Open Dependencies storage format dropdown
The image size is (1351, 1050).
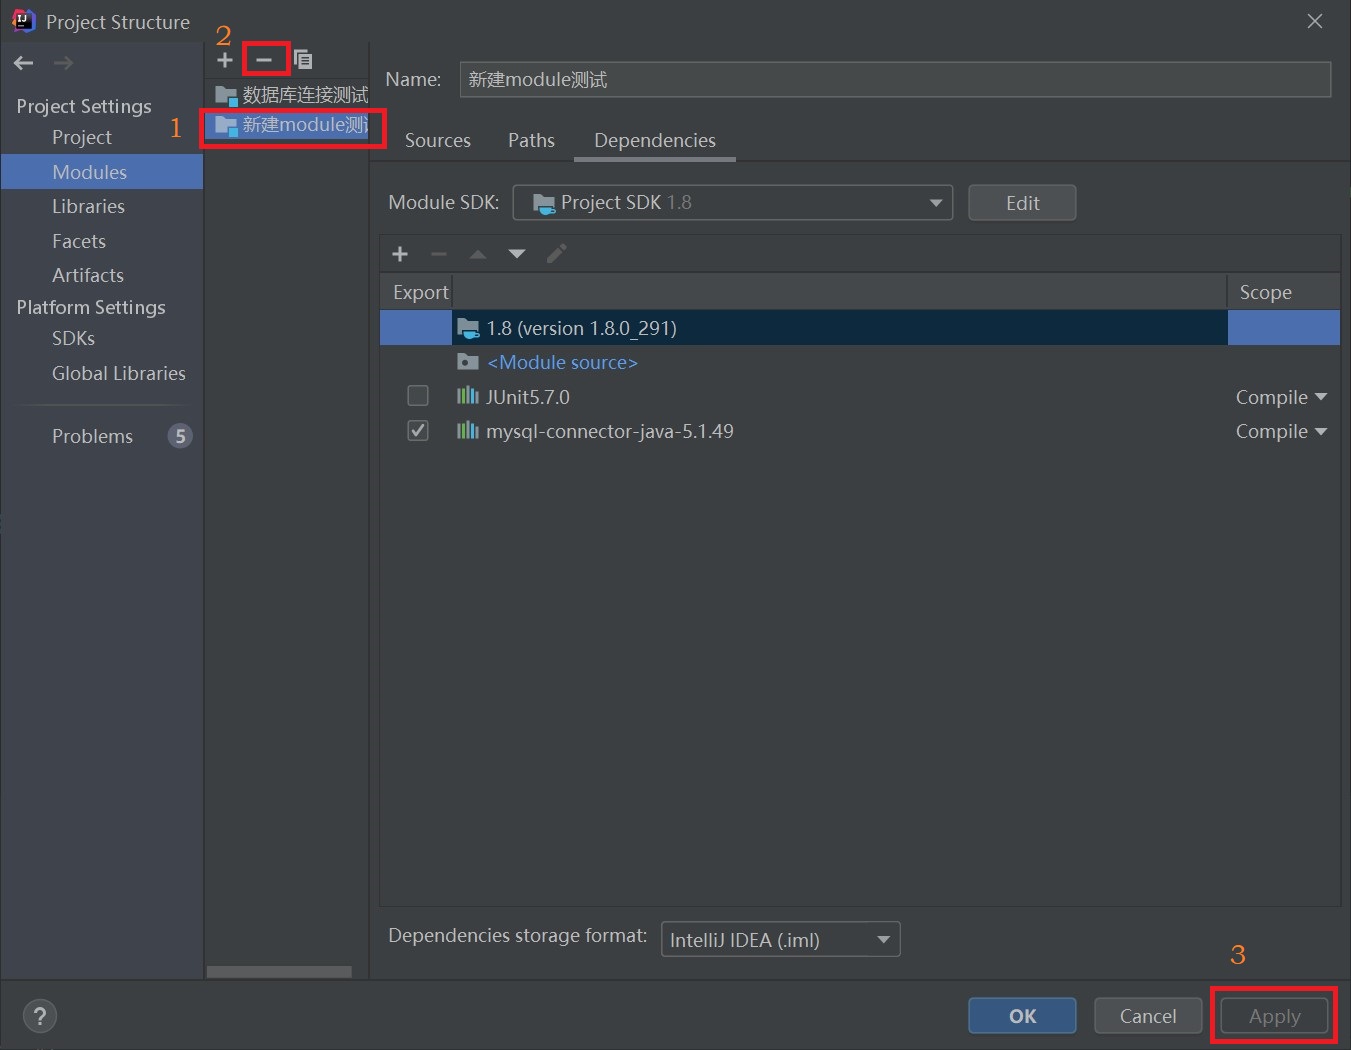click(x=780, y=939)
